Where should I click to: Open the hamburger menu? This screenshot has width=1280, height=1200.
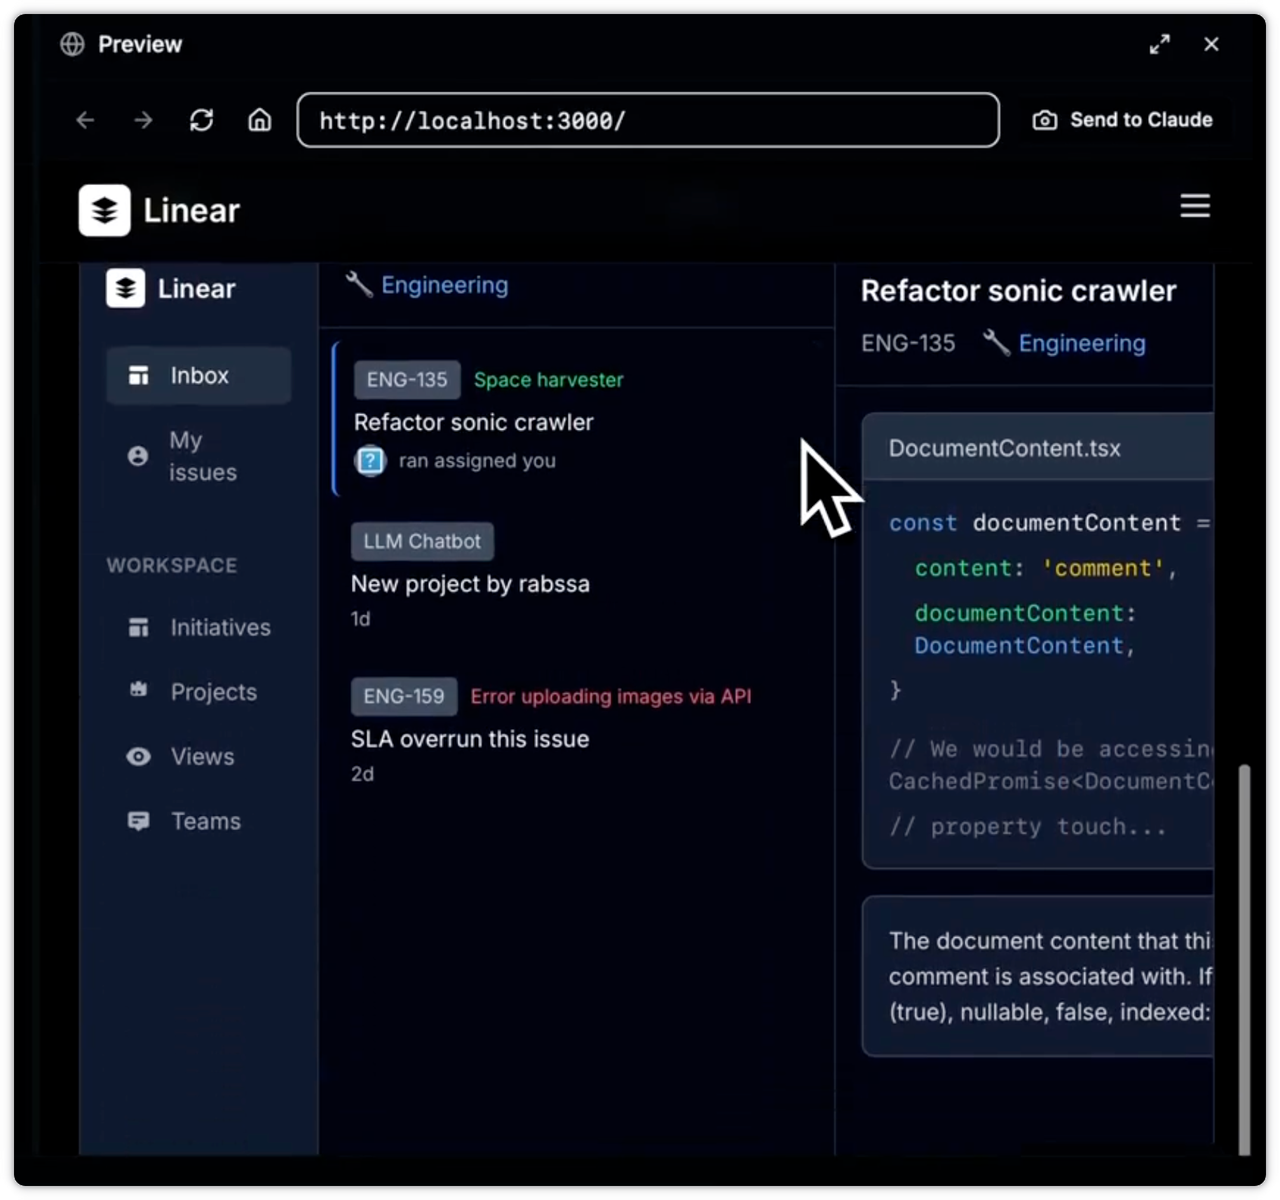tap(1195, 206)
